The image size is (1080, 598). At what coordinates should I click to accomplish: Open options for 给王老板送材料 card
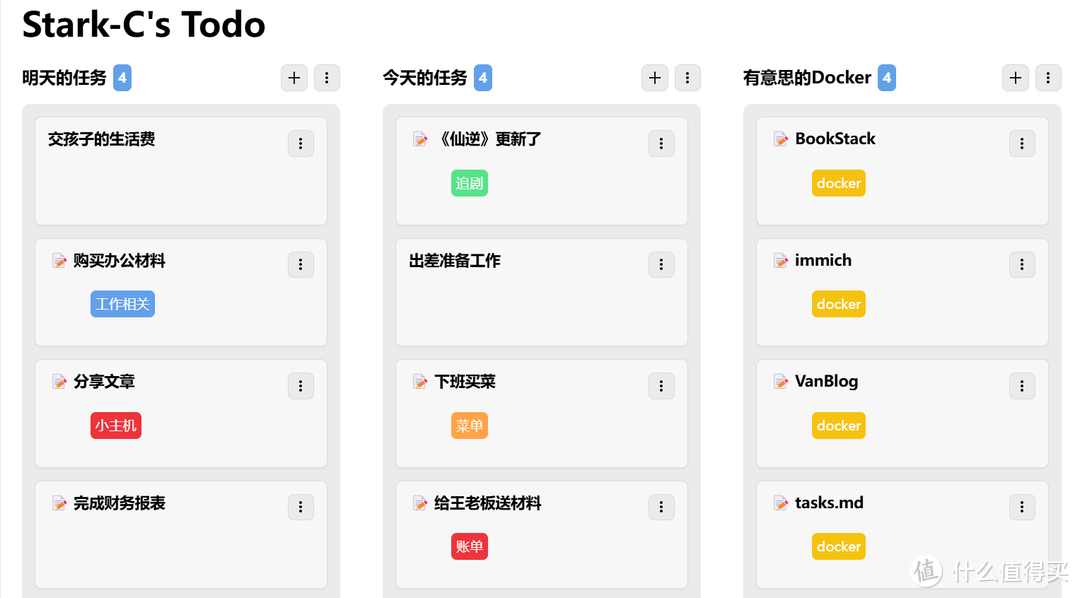point(661,508)
